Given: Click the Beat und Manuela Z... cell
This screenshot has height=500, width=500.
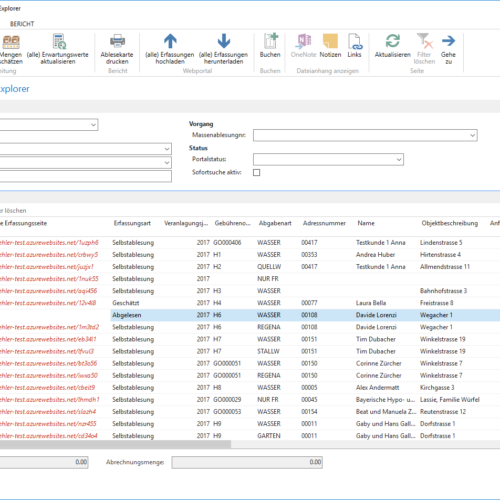Looking at the screenshot, I should click(x=386, y=412).
